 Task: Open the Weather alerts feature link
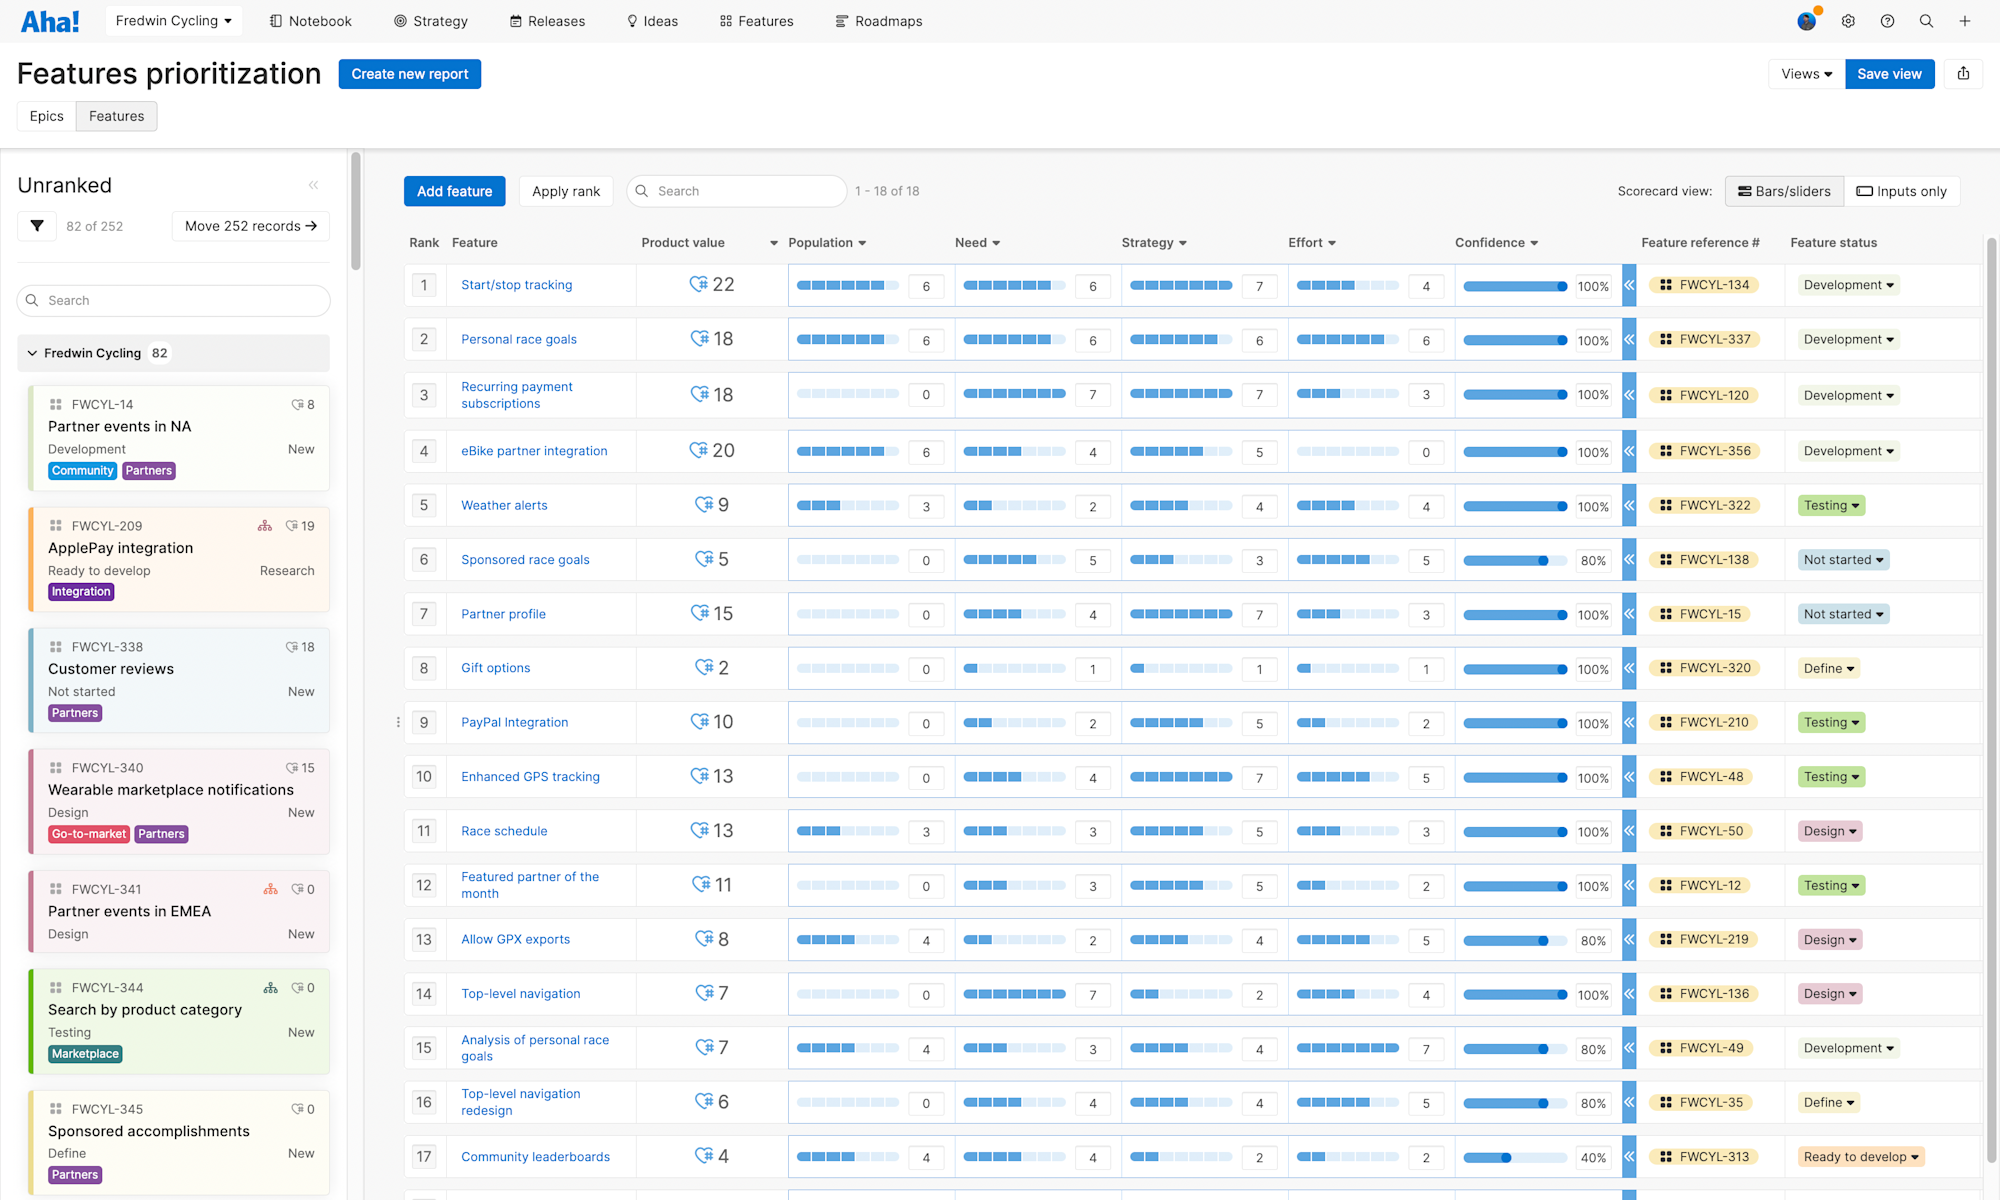[x=504, y=505]
